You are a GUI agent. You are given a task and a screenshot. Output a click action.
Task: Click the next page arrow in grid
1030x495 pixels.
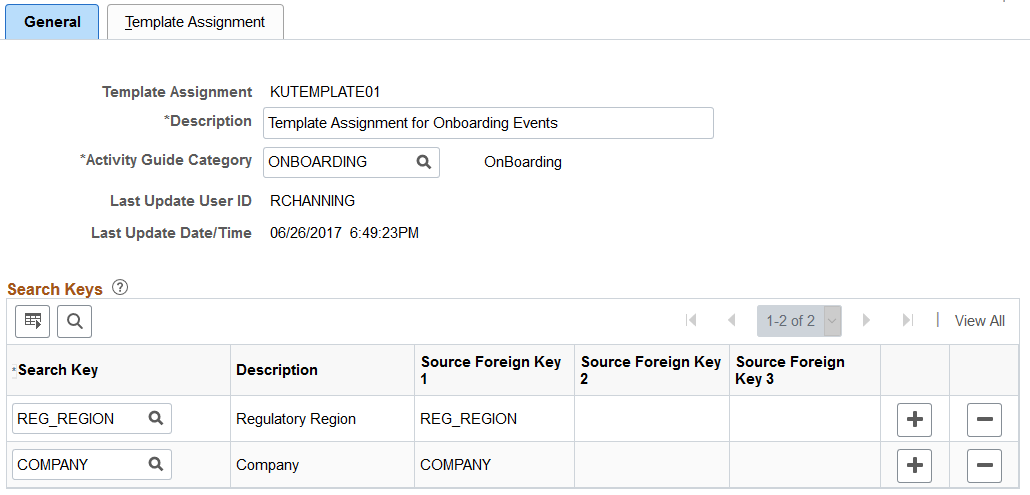[866, 320]
